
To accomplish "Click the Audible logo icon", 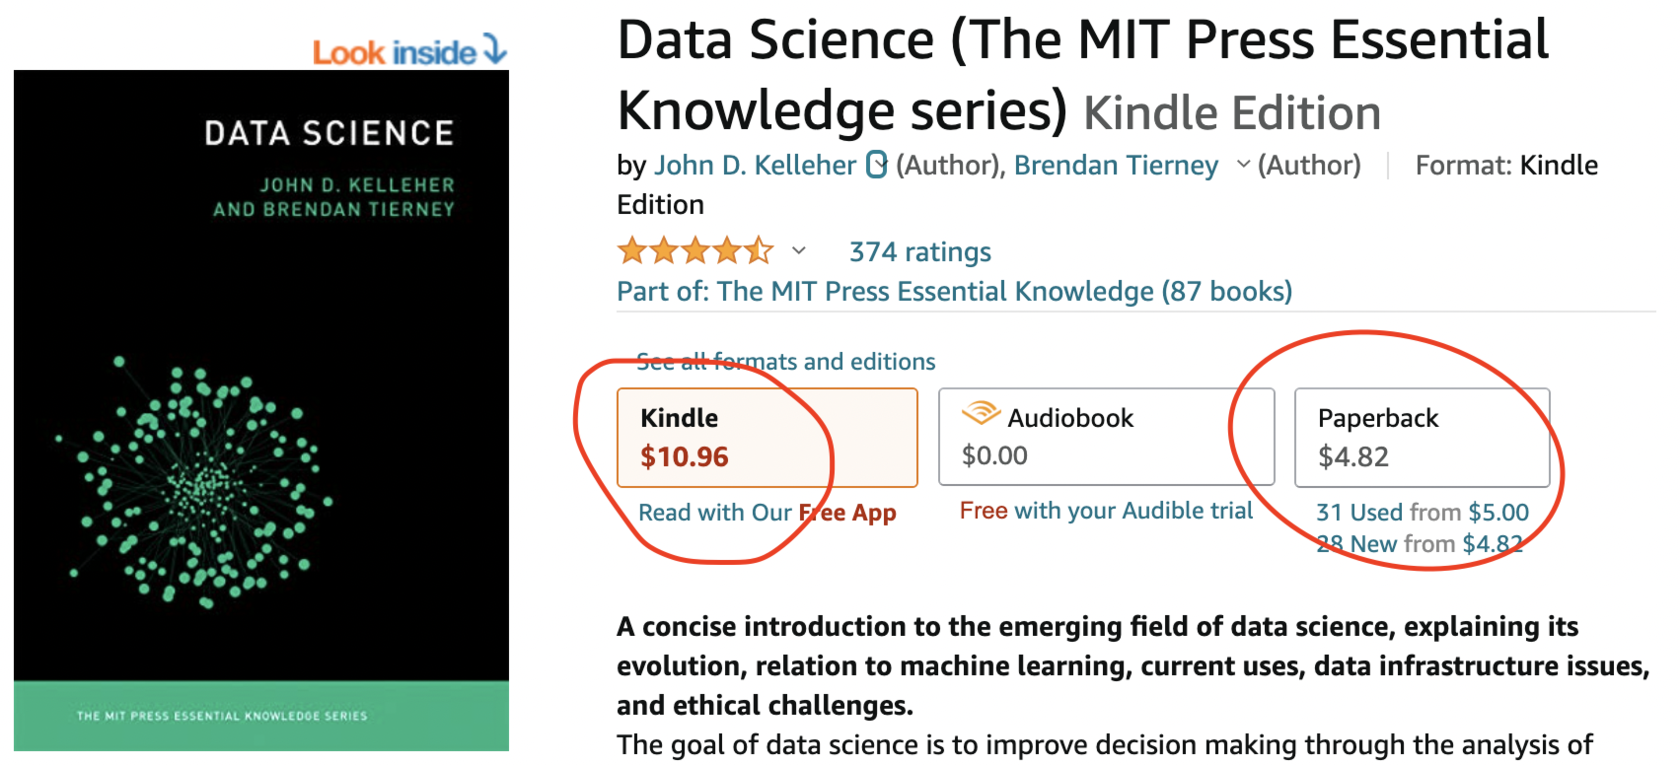I will [x=981, y=413].
